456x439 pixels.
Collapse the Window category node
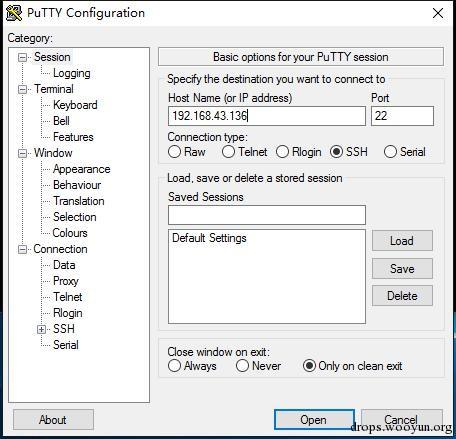[22, 153]
